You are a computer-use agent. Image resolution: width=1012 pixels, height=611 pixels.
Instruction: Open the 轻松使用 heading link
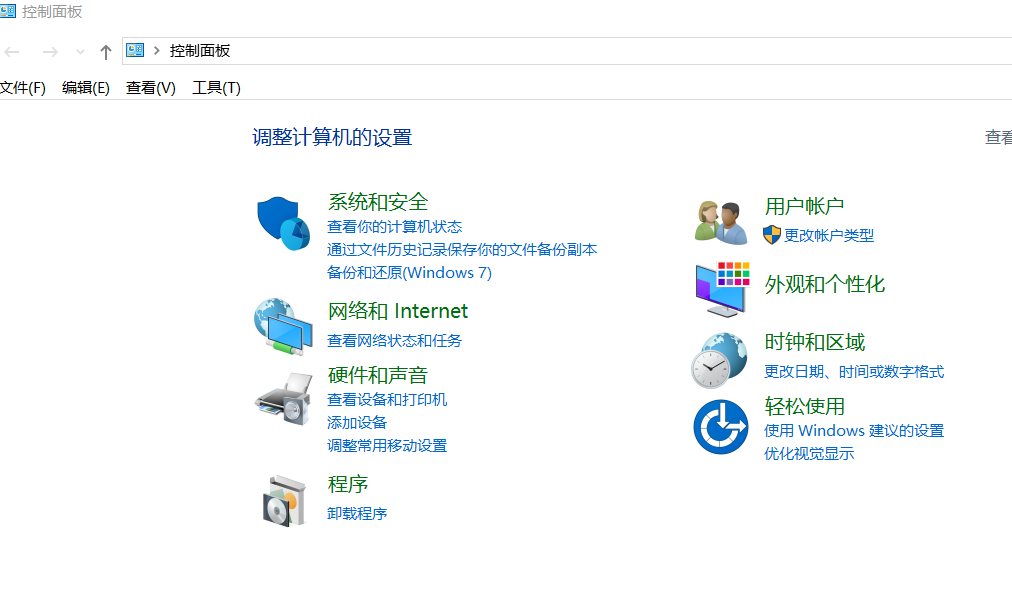tap(804, 406)
